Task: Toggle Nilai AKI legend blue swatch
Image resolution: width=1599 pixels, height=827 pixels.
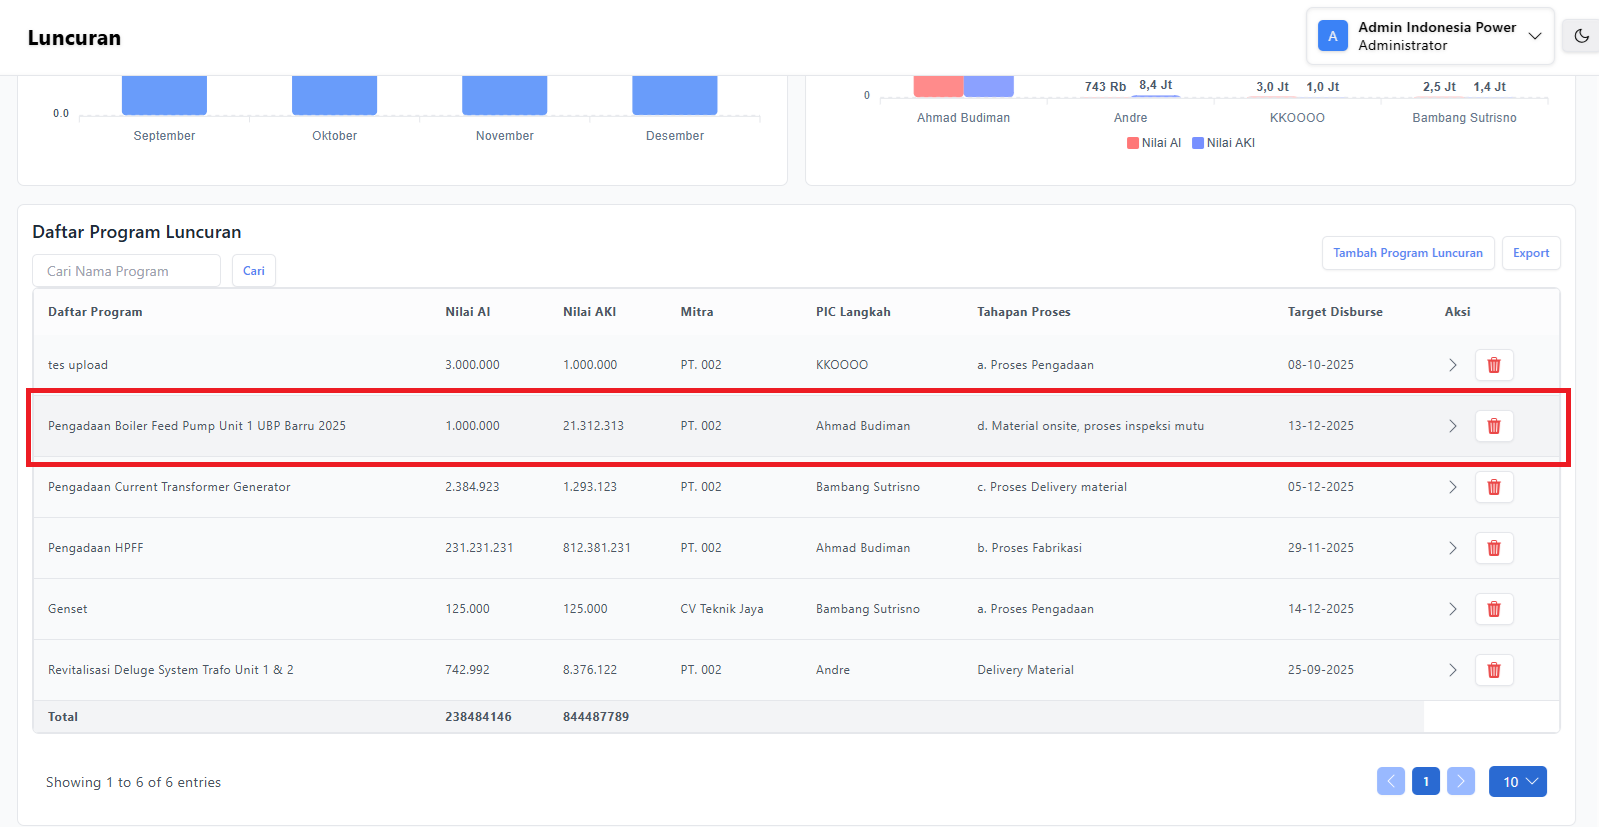Action: (1198, 143)
